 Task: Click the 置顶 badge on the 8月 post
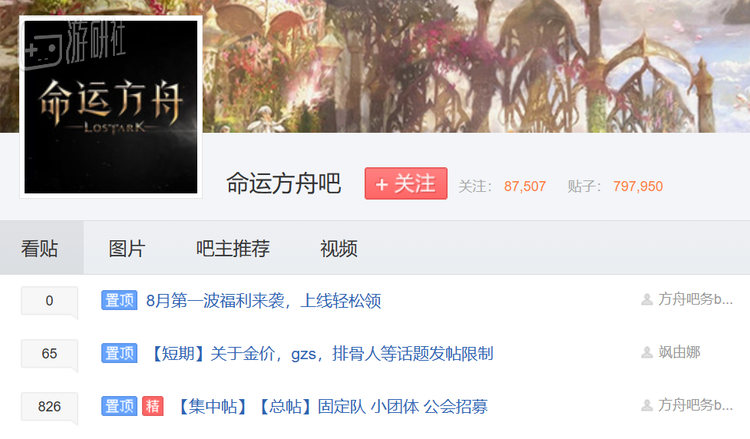pyautogui.click(x=119, y=300)
